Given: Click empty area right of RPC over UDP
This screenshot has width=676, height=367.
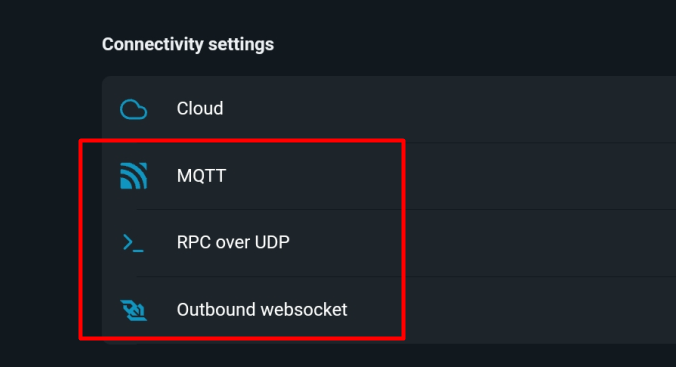Looking at the screenshot, I should 483,243.
